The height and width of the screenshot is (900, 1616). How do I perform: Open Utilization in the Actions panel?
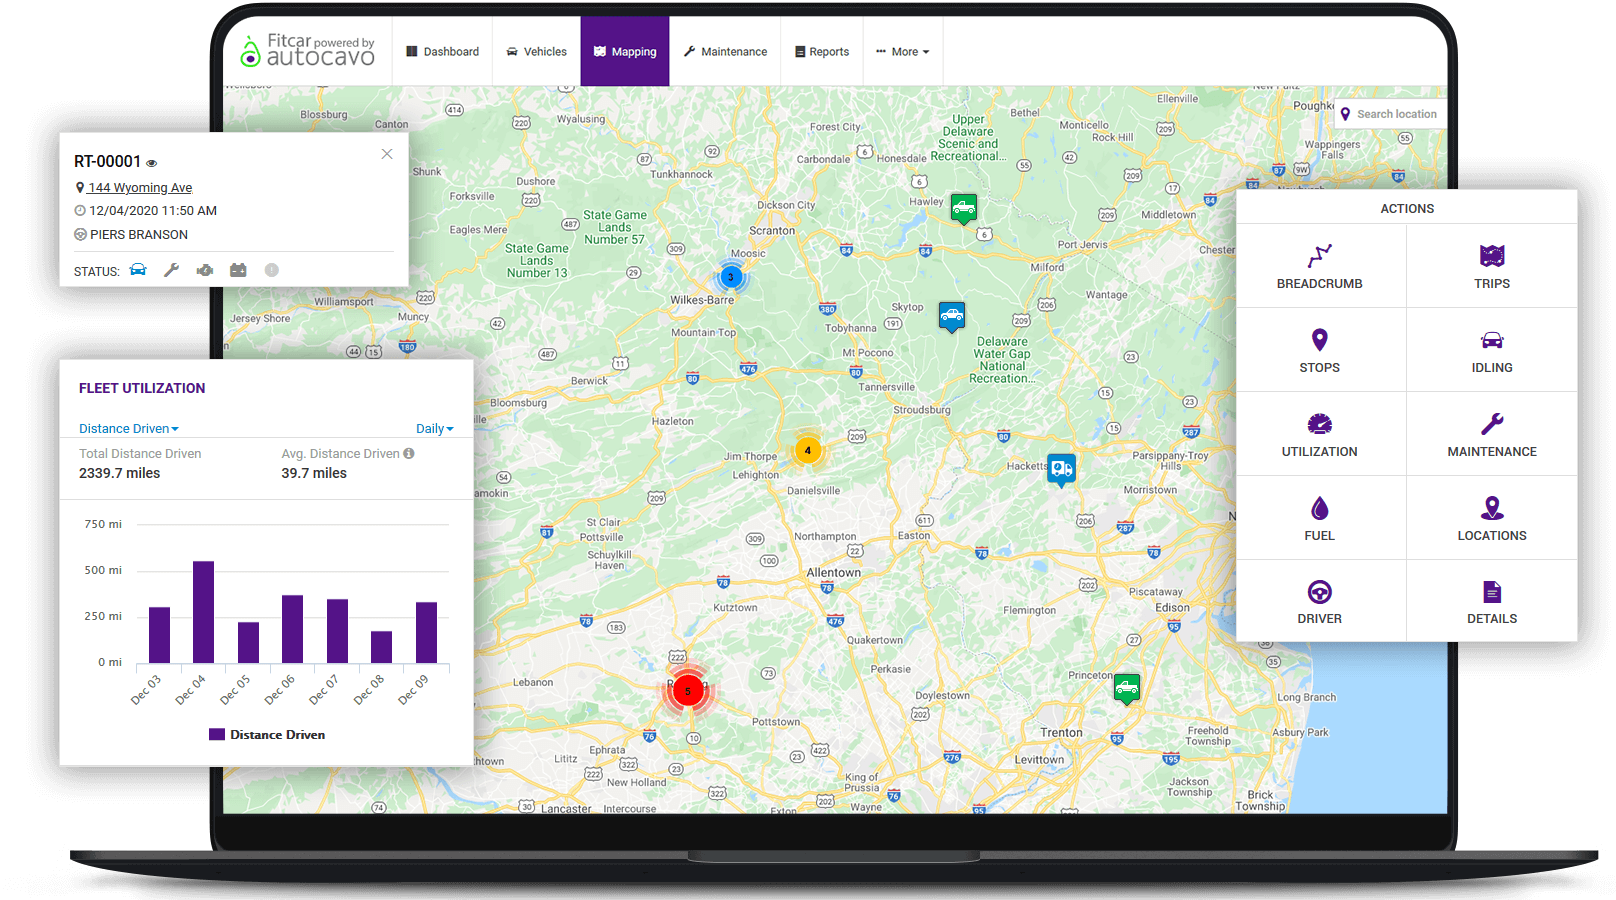tap(1320, 434)
